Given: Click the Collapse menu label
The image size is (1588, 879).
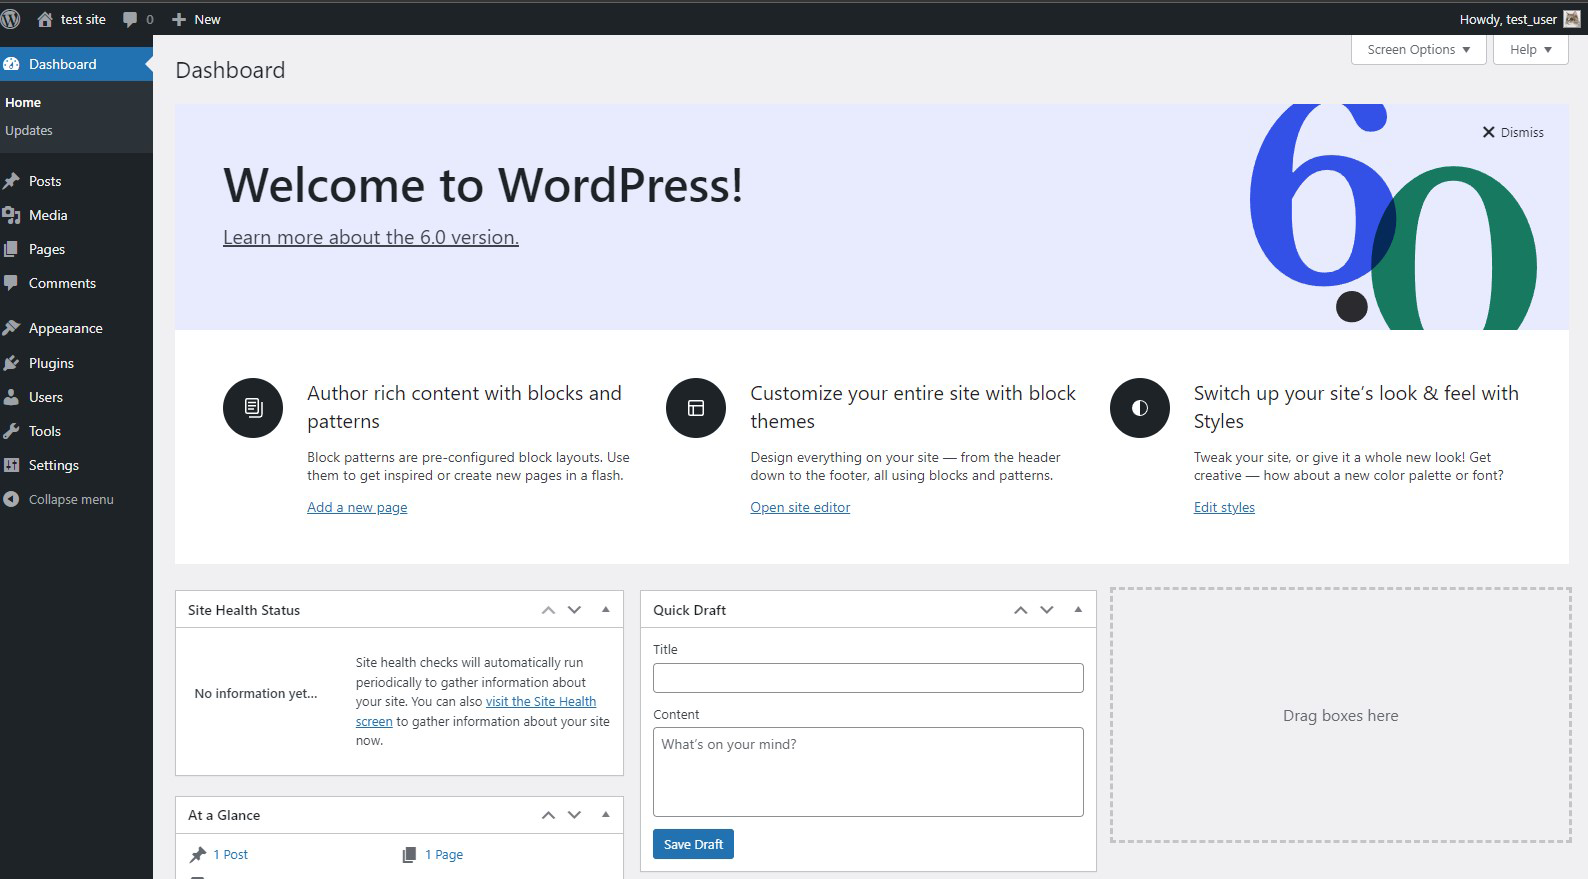Looking at the screenshot, I should 71,499.
